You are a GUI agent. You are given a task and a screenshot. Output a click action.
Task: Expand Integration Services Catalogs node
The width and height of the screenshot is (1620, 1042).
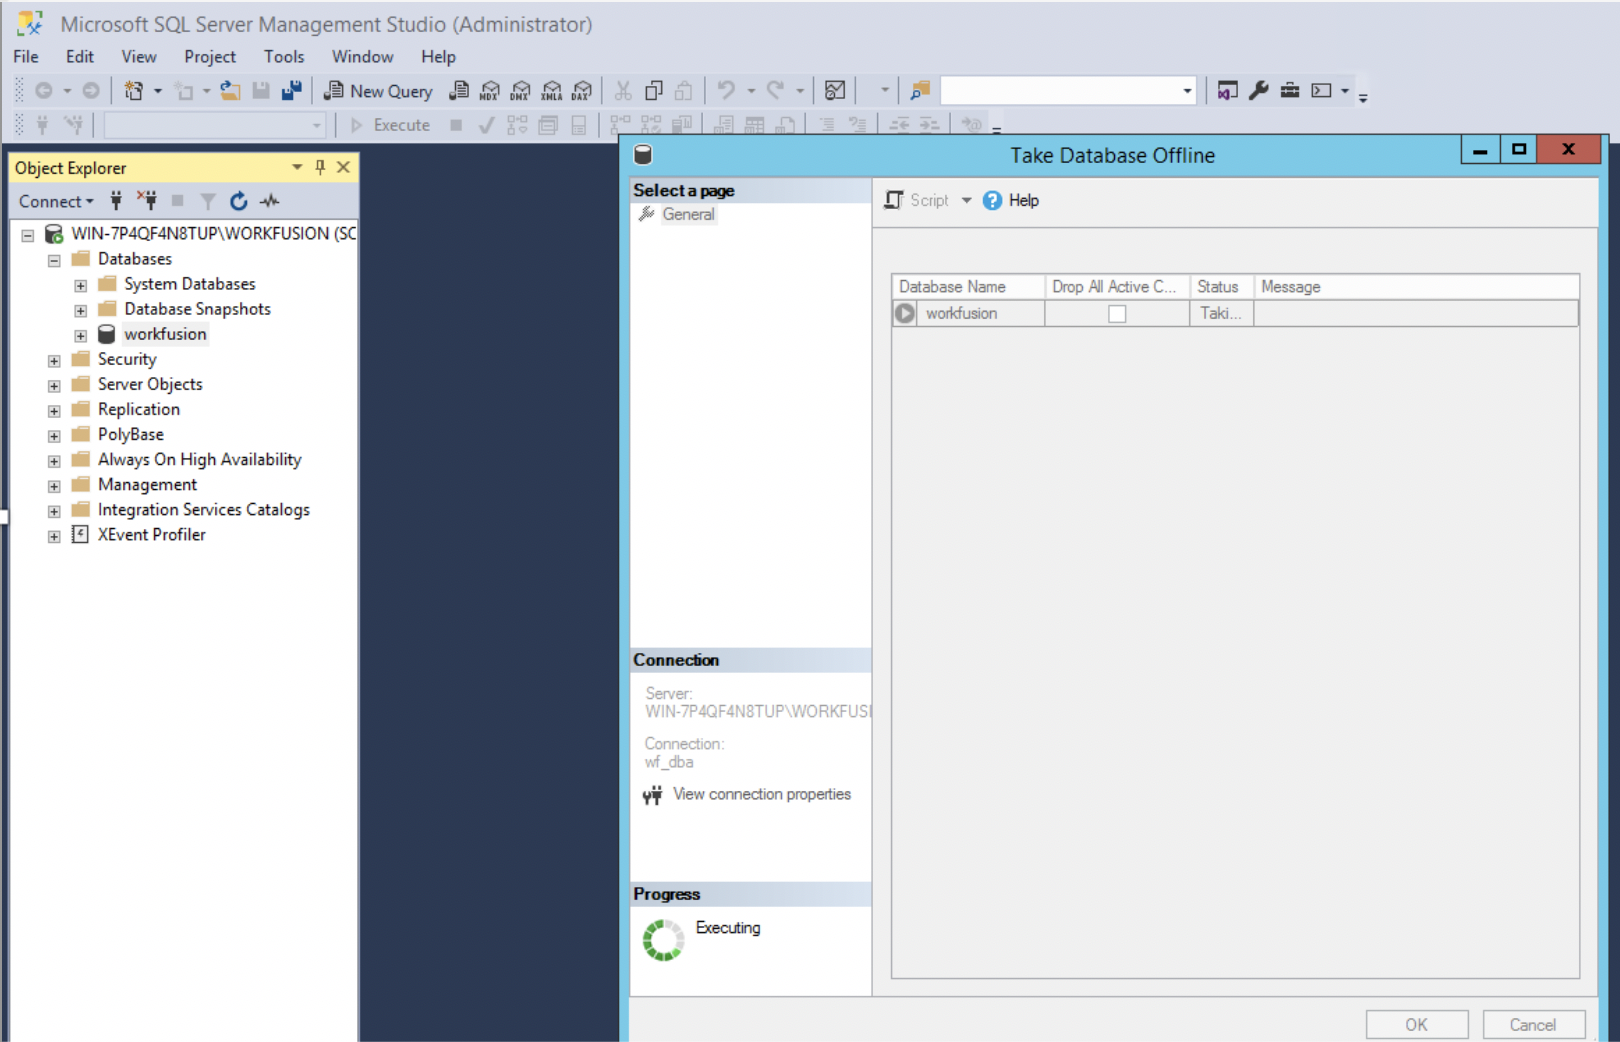[x=54, y=511]
